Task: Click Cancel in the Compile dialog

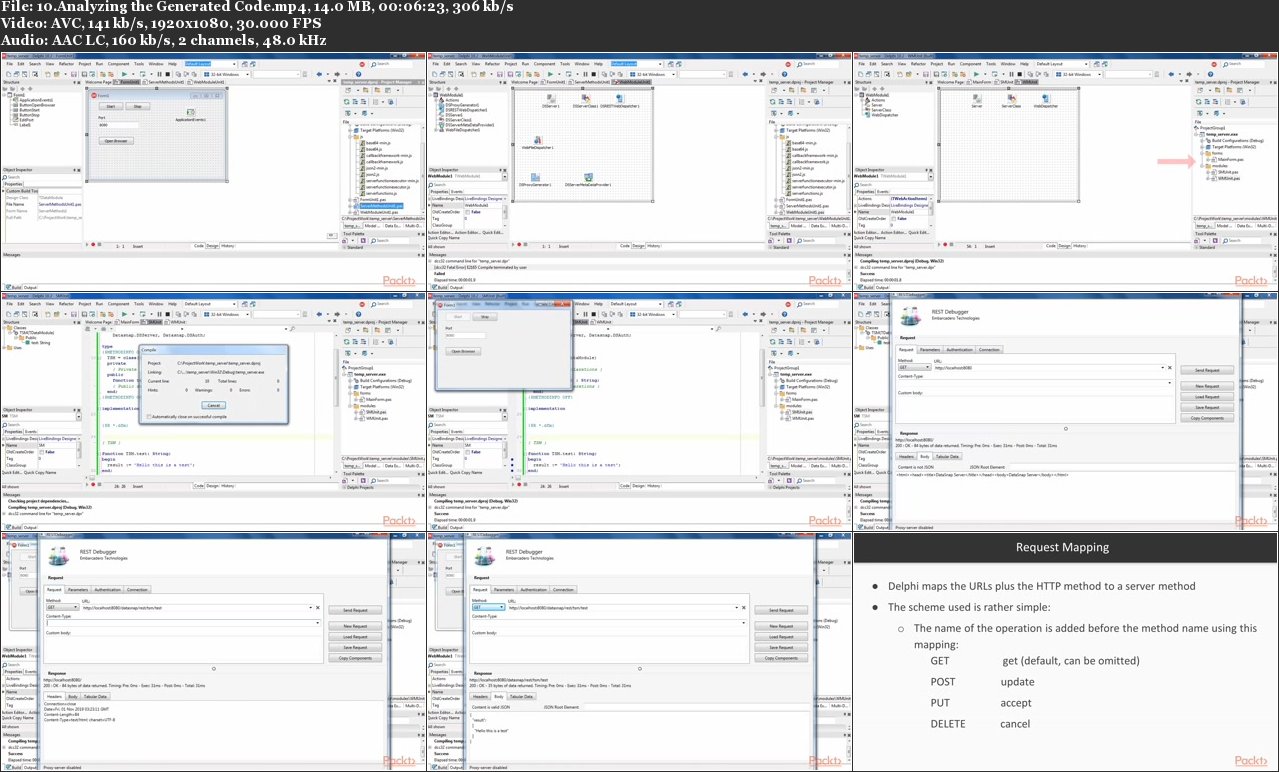Action: [x=214, y=405]
